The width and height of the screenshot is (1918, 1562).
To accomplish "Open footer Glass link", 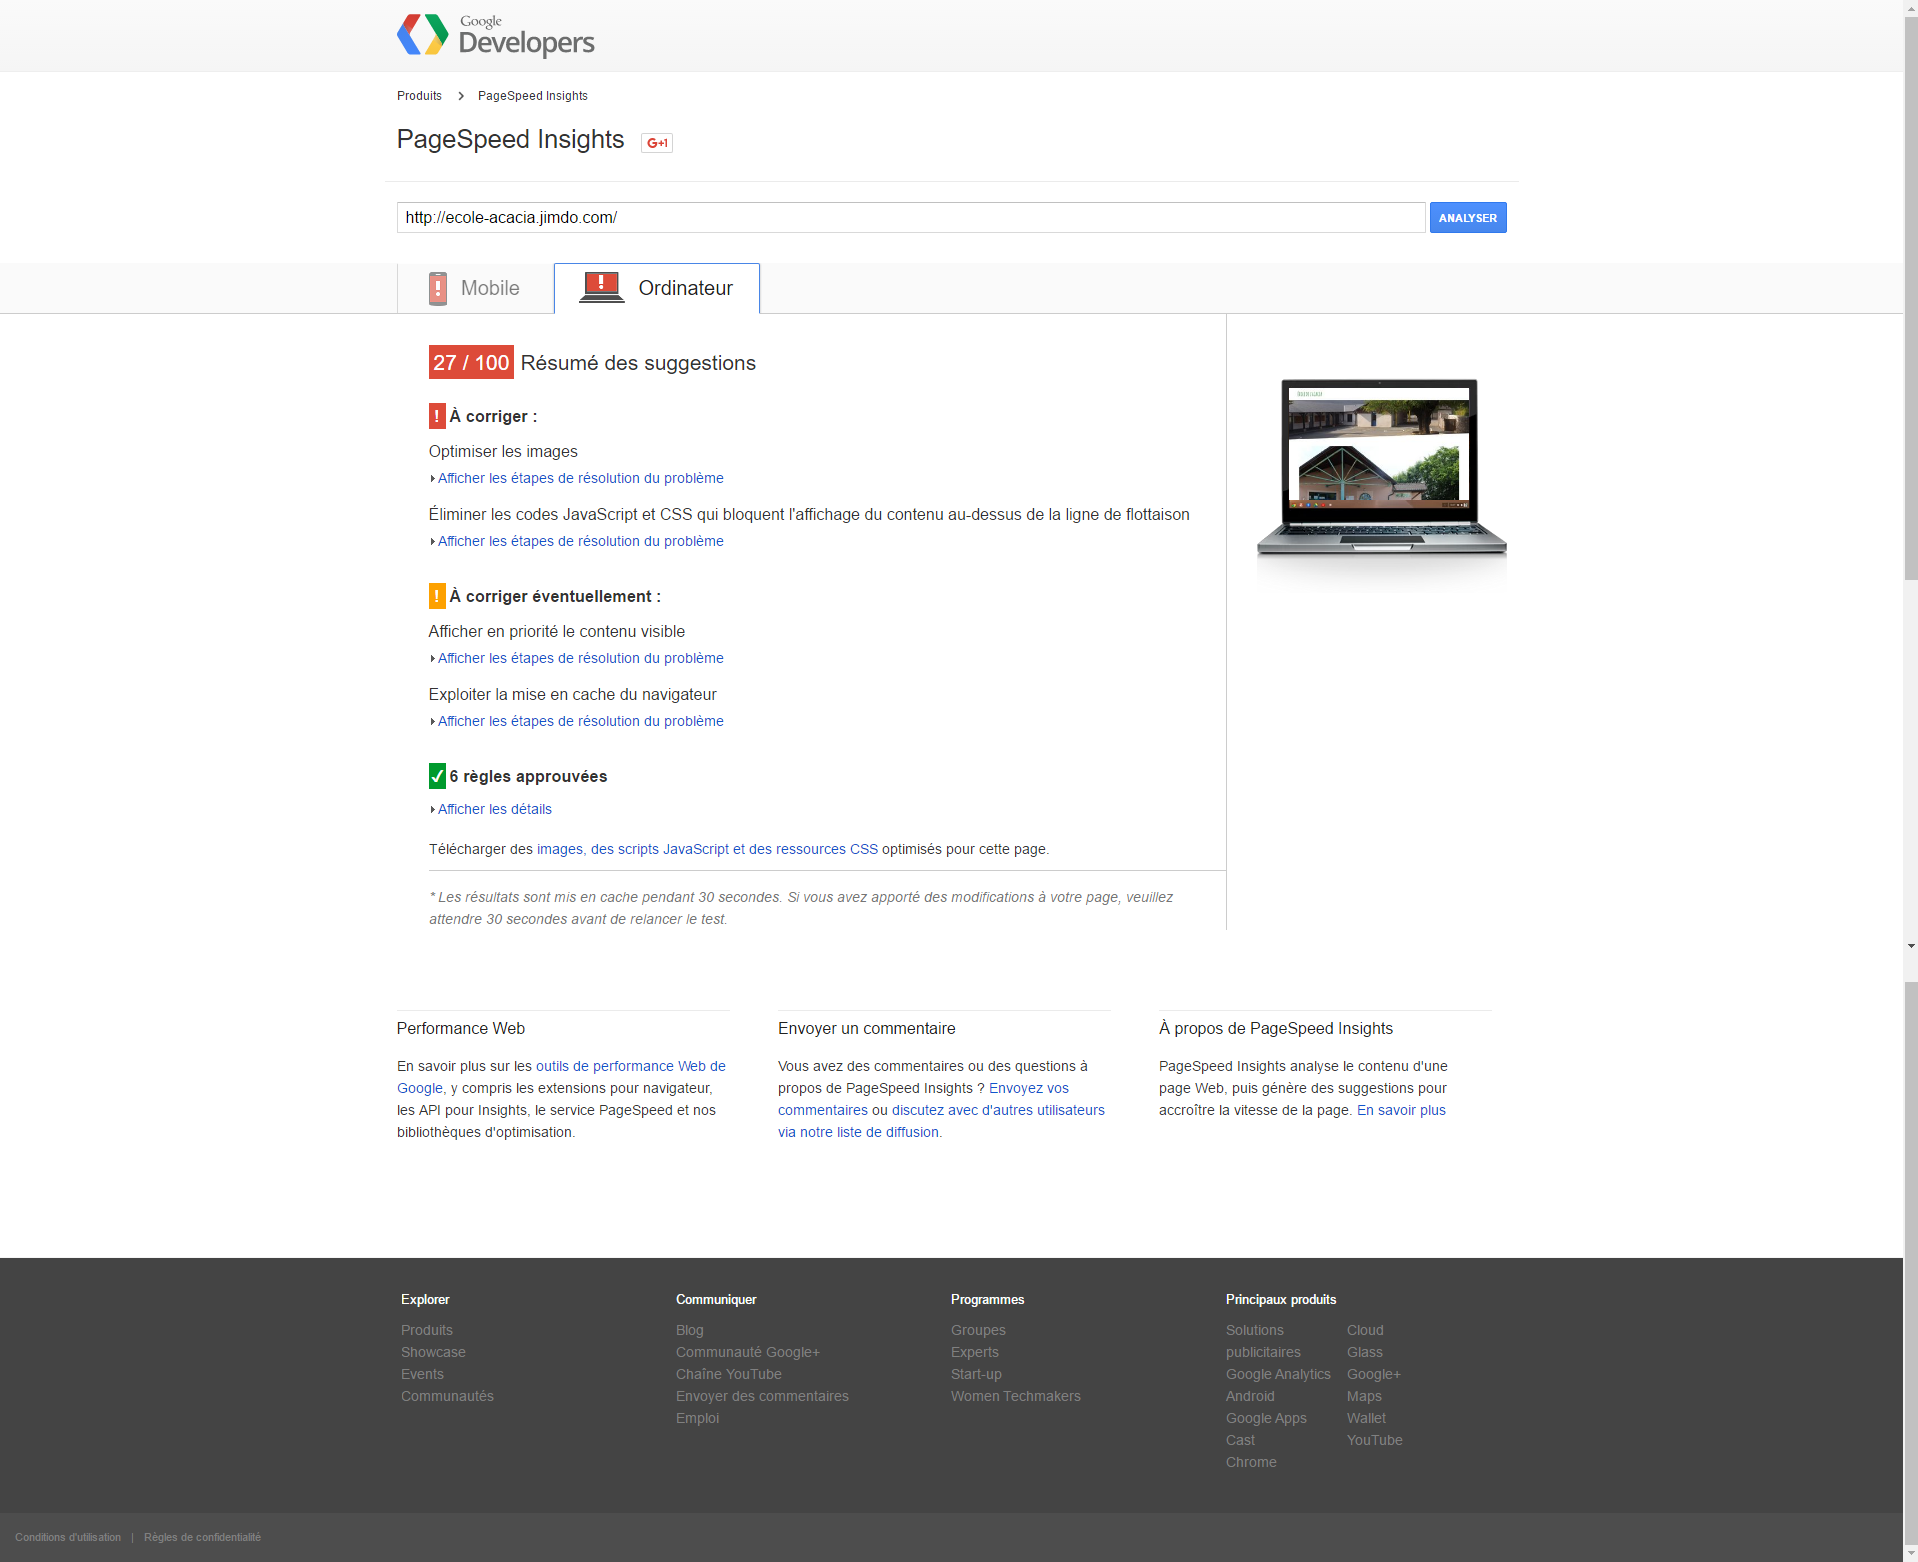I will [1365, 1352].
